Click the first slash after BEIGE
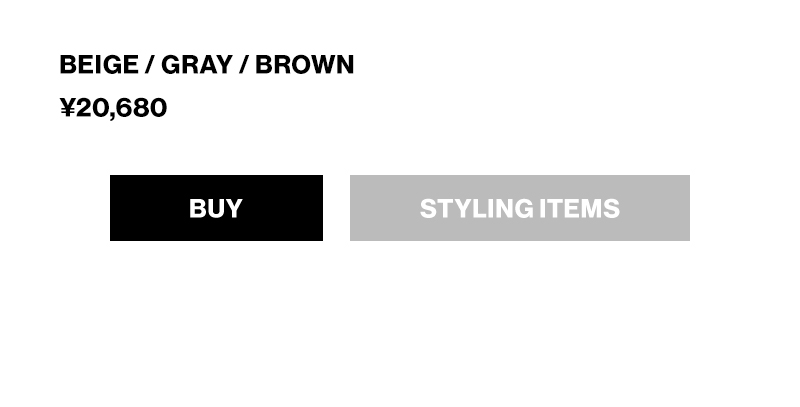 [150, 65]
